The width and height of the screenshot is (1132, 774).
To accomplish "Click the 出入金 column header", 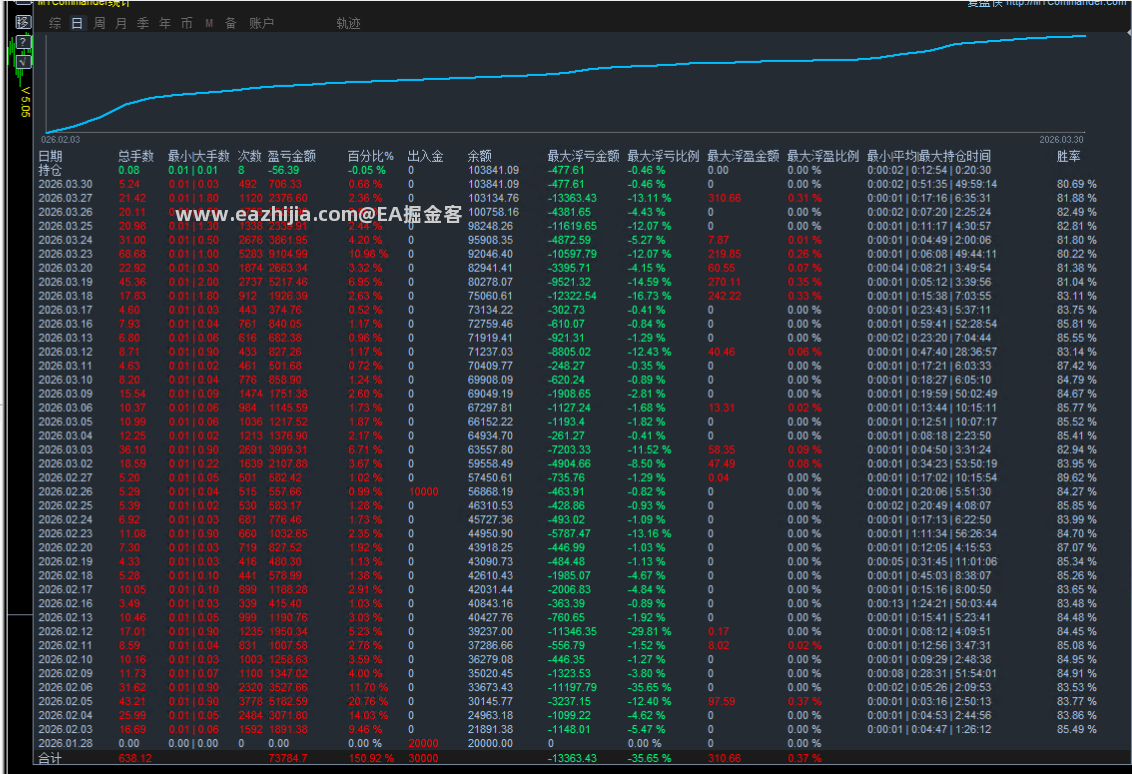I will (425, 156).
